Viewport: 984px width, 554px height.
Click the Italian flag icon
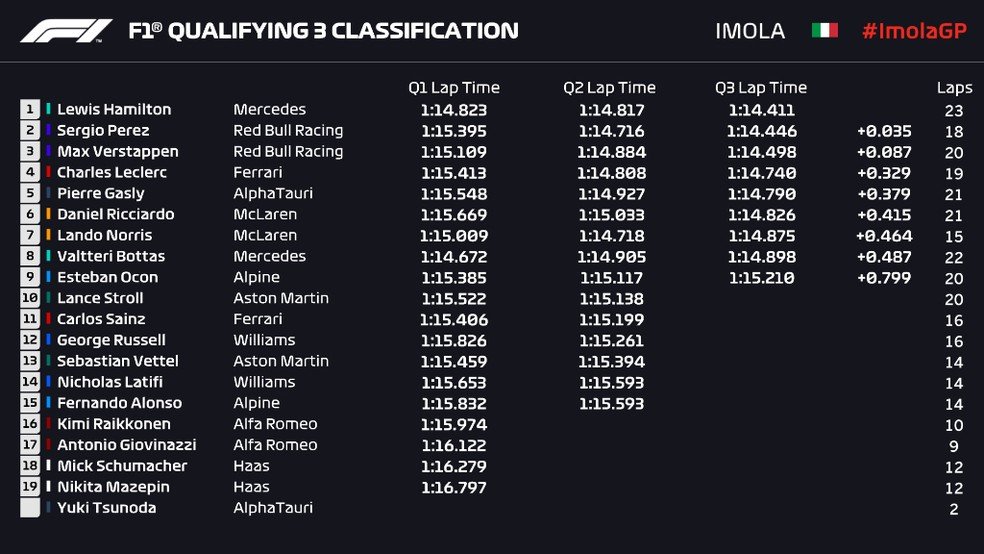[825, 30]
